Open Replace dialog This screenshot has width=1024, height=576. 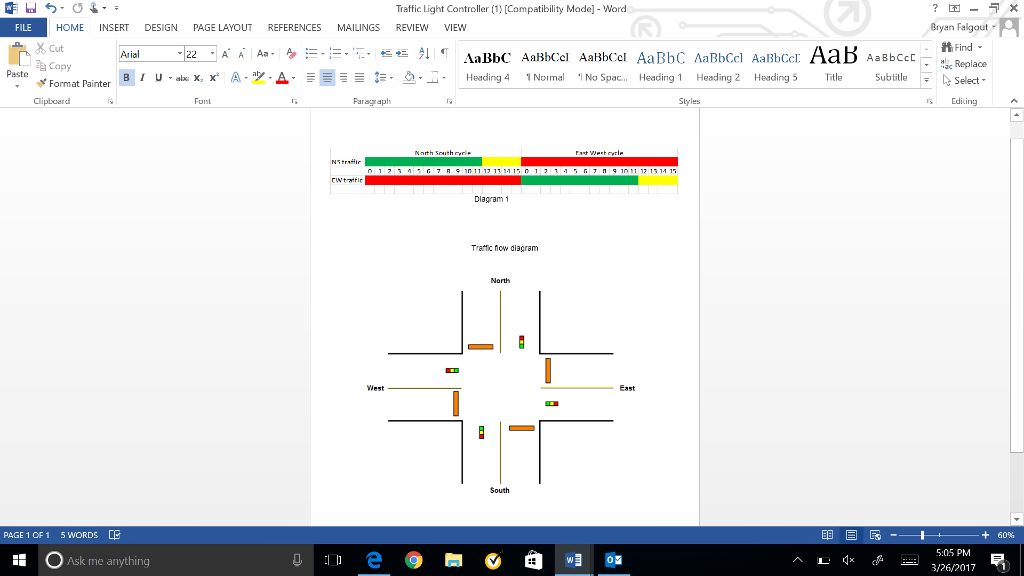(963, 64)
